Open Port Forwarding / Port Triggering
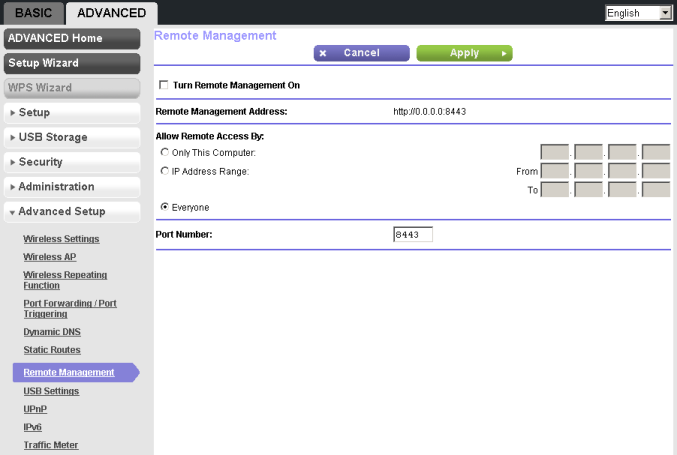 coord(70,309)
